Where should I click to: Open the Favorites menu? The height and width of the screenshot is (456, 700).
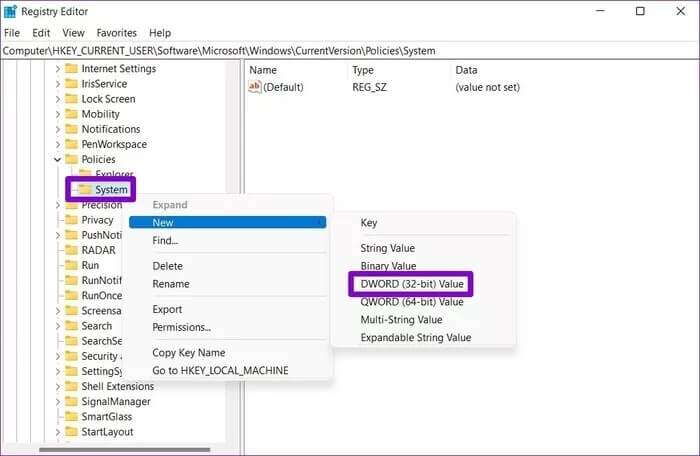point(116,32)
